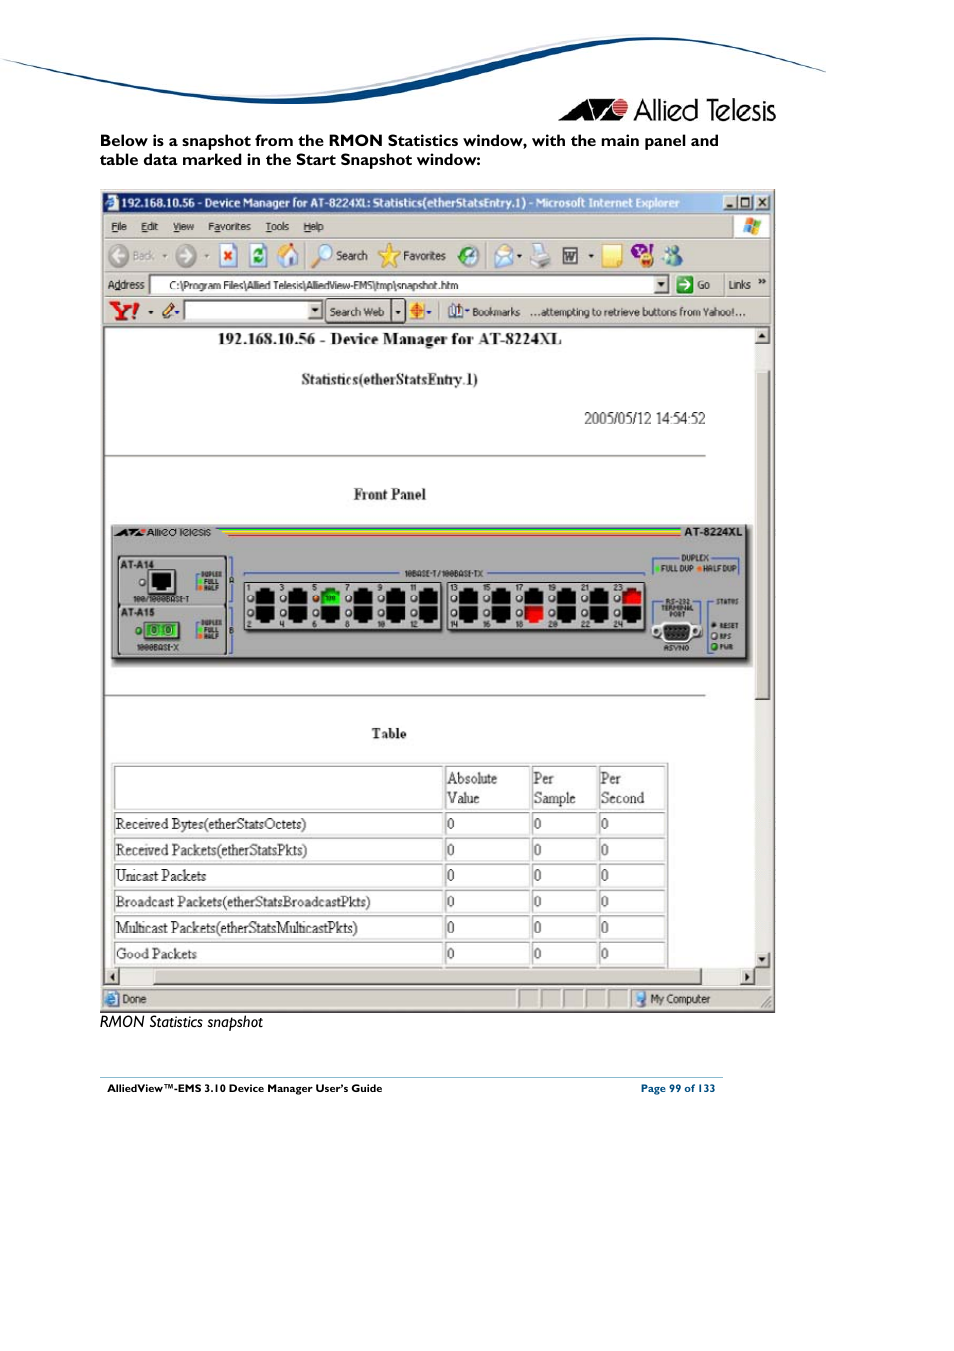
Task: Expand the Forward button history dropdown arrow
Action: pyautogui.click(x=207, y=256)
